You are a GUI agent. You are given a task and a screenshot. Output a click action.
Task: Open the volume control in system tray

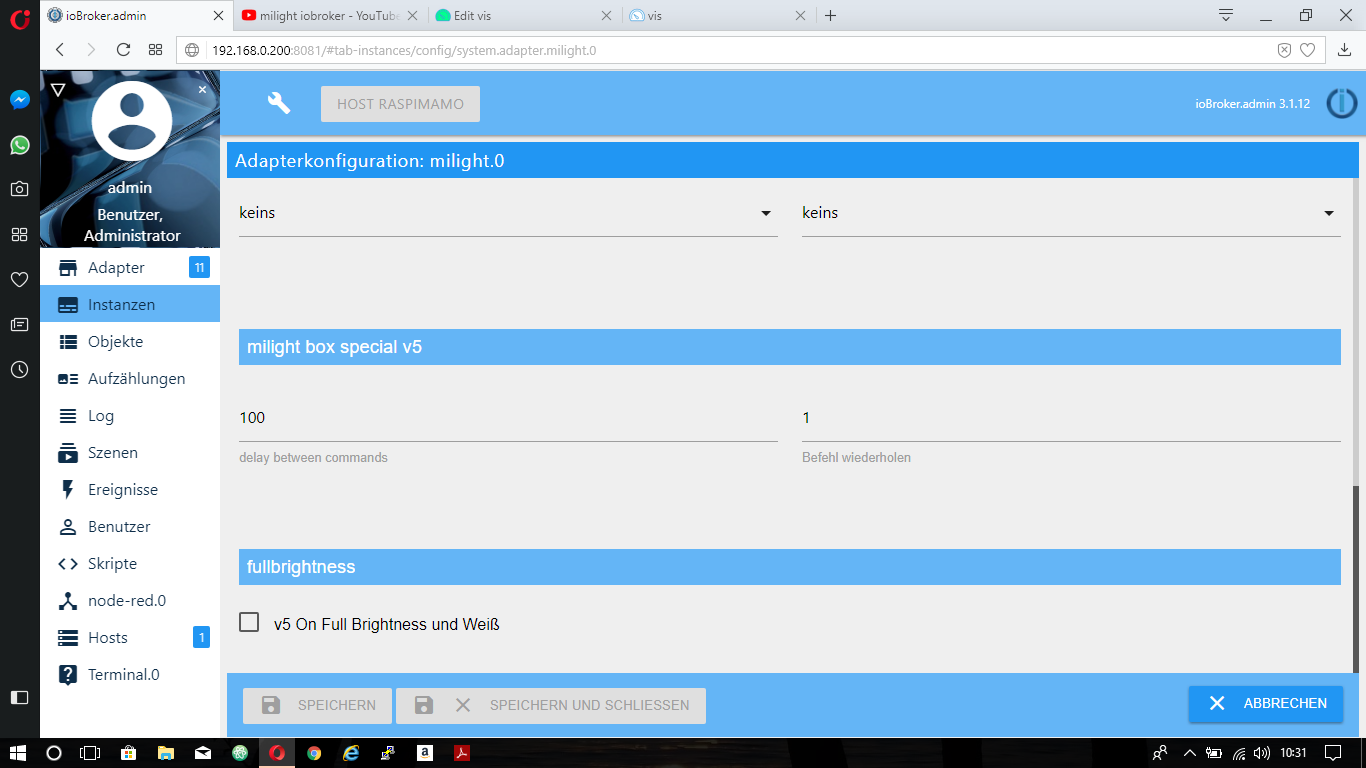click(x=1263, y=753)
